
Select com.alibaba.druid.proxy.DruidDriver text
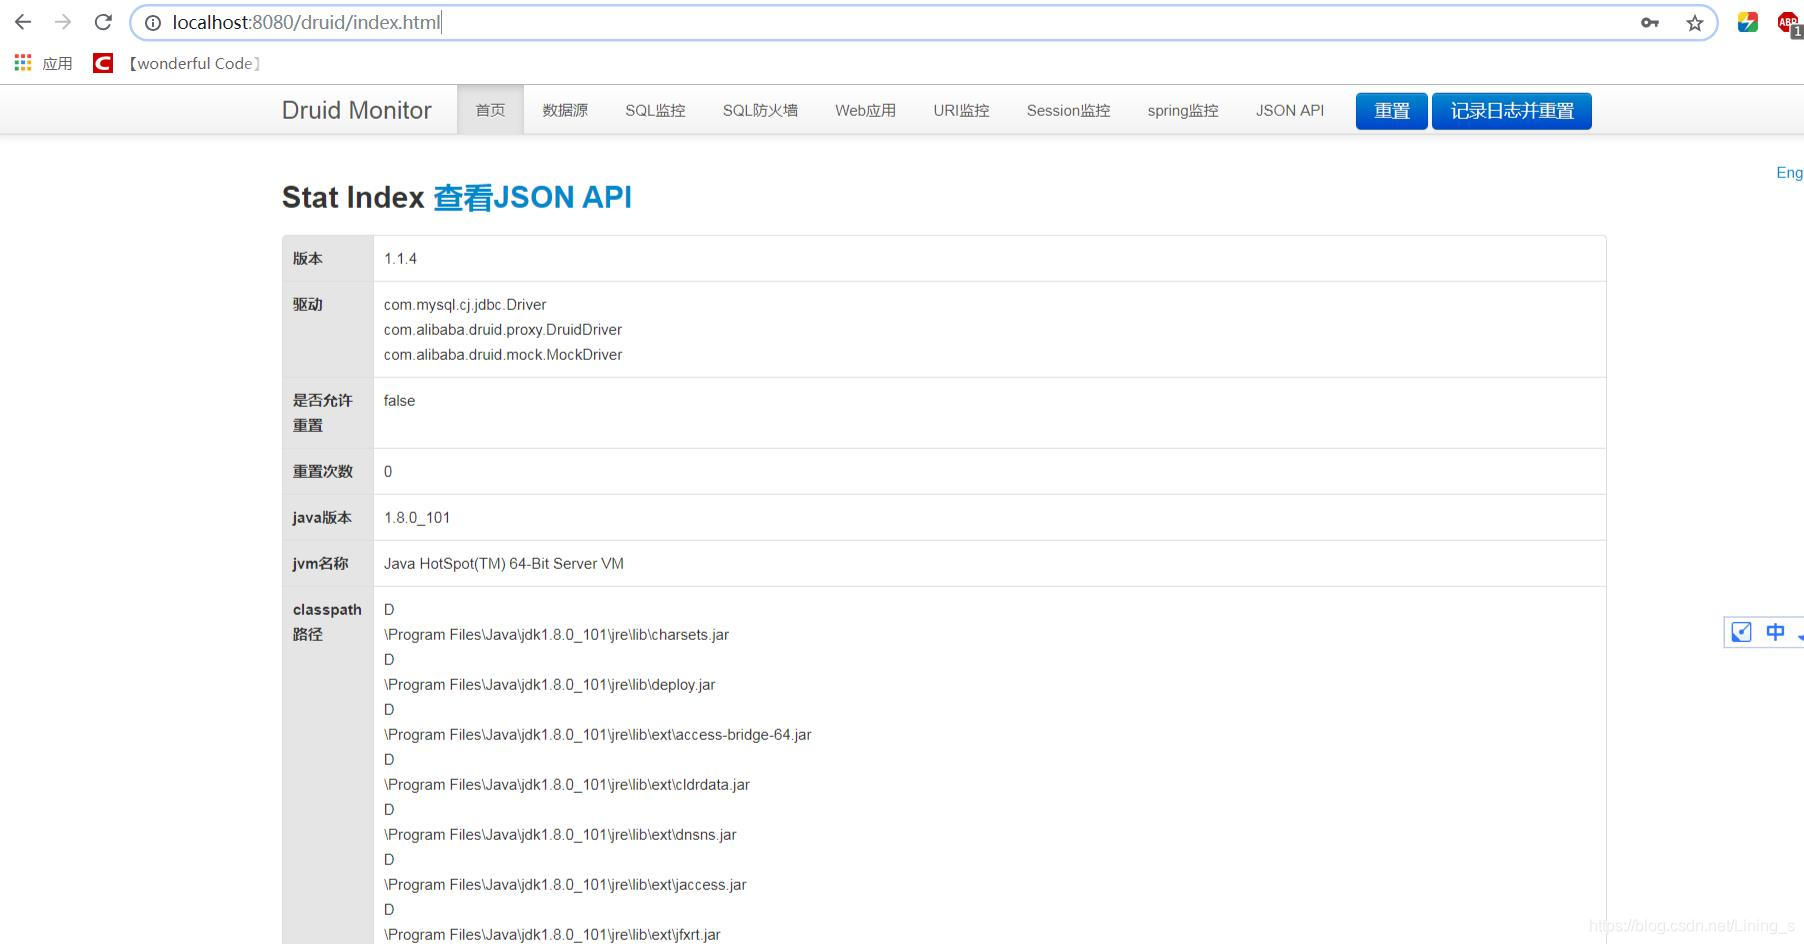click(x=503, y=329)
